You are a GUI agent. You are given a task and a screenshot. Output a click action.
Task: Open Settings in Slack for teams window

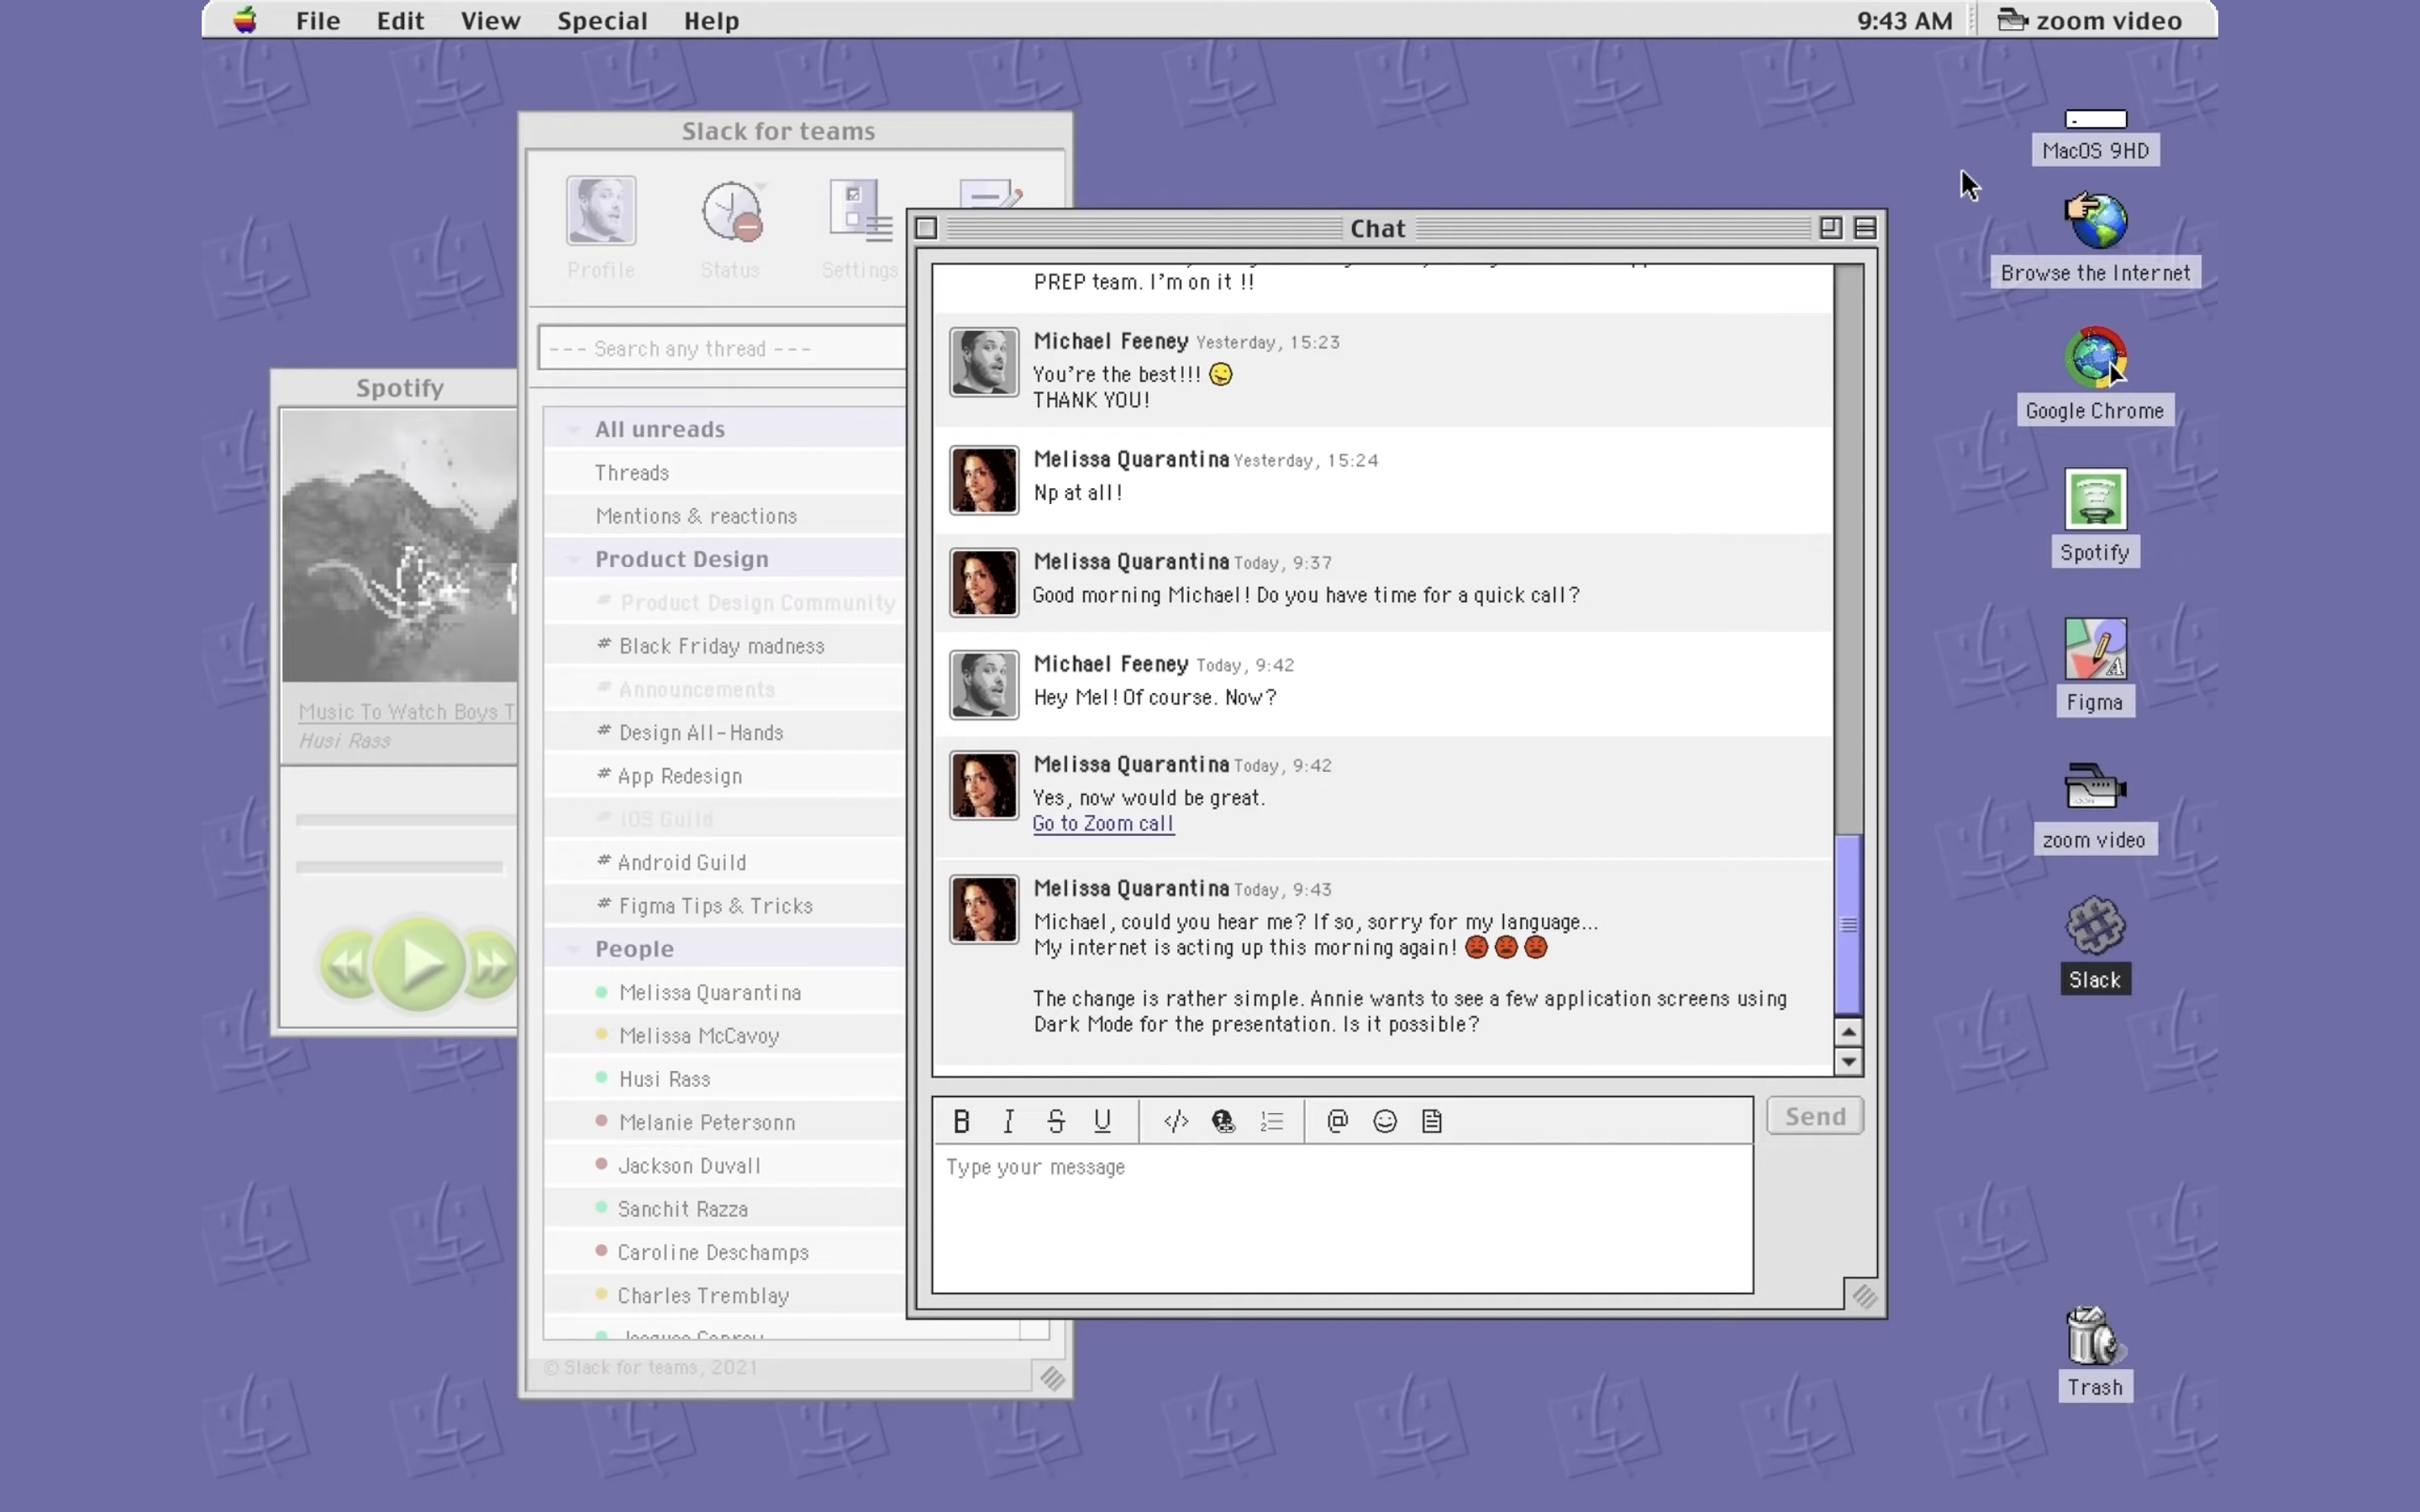[x=859, y=227]
